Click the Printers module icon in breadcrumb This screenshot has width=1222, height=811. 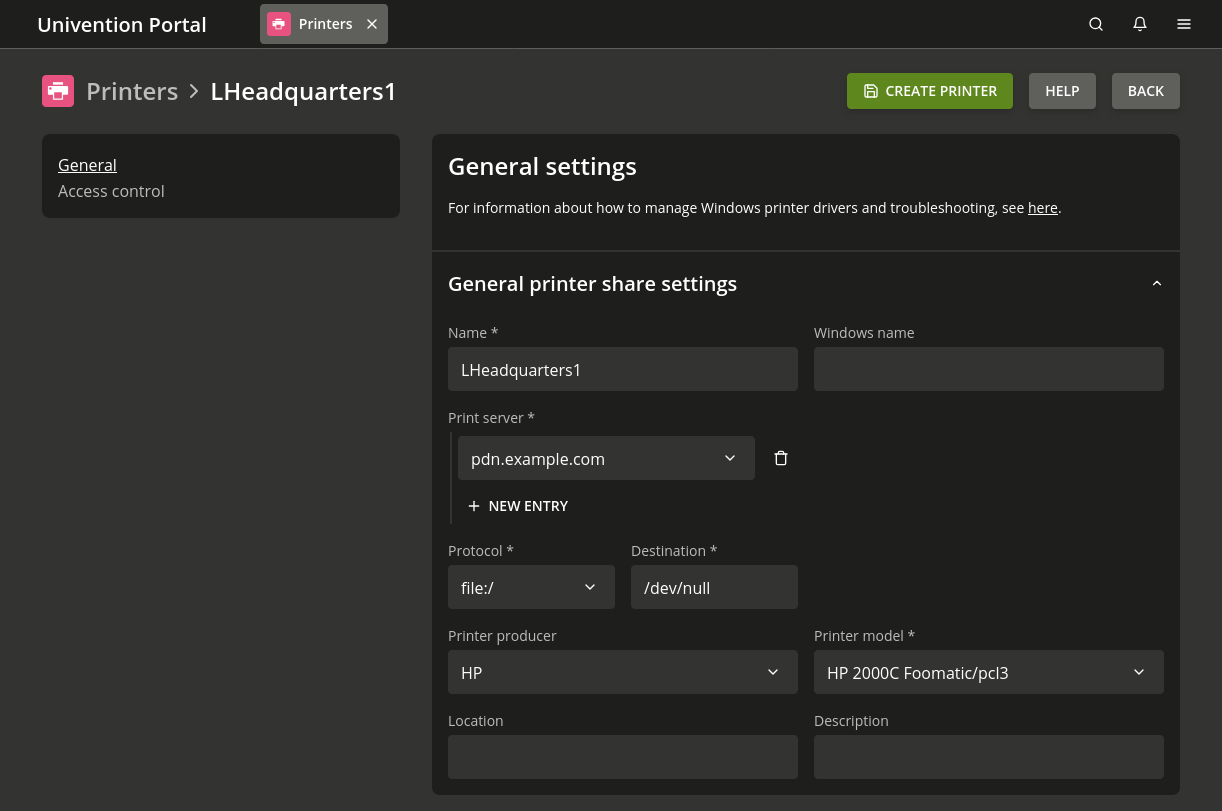[58, 91]
